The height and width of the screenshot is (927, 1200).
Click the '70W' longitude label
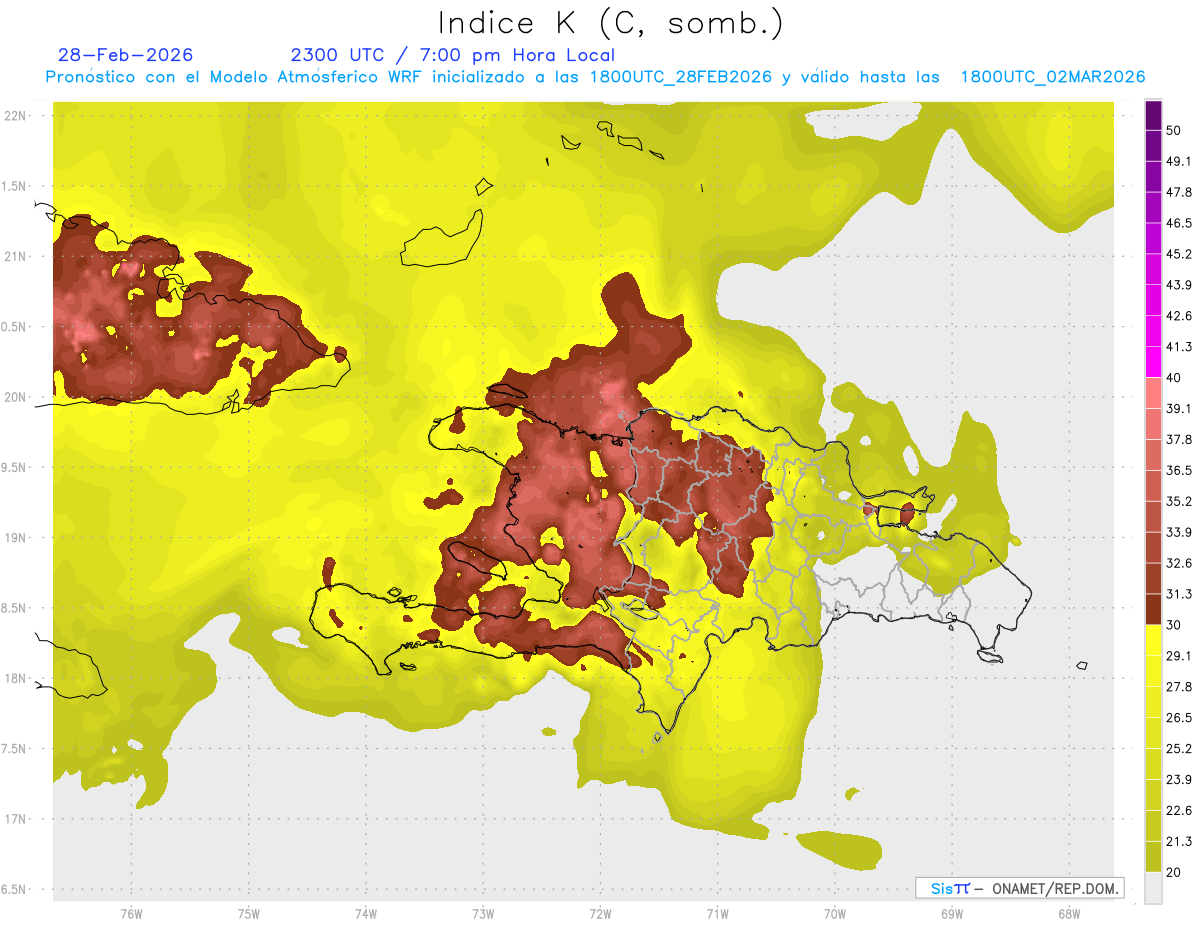coord(835,914)
